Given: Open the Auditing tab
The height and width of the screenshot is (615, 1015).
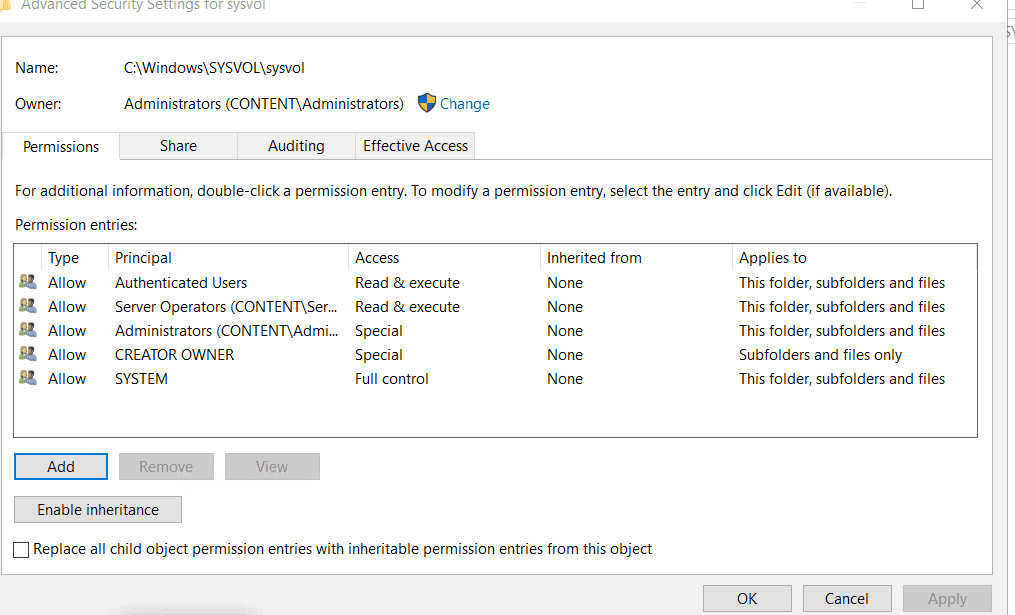Looking at the screenshot, I should coord(296,146).
